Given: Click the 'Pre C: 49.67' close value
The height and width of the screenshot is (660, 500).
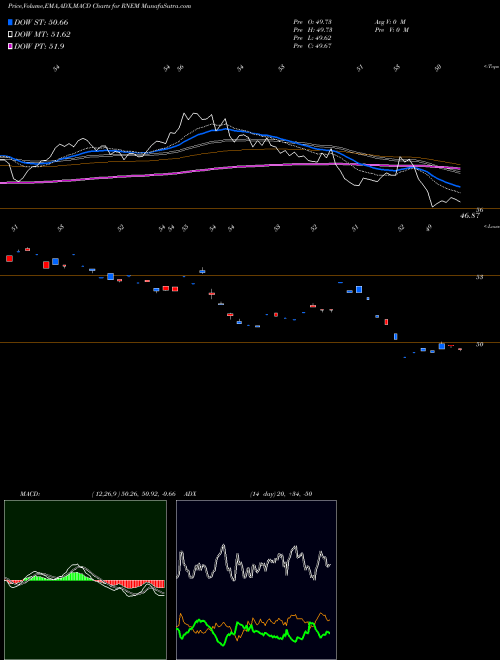Looking at the screenshot, I should [313, 46].
